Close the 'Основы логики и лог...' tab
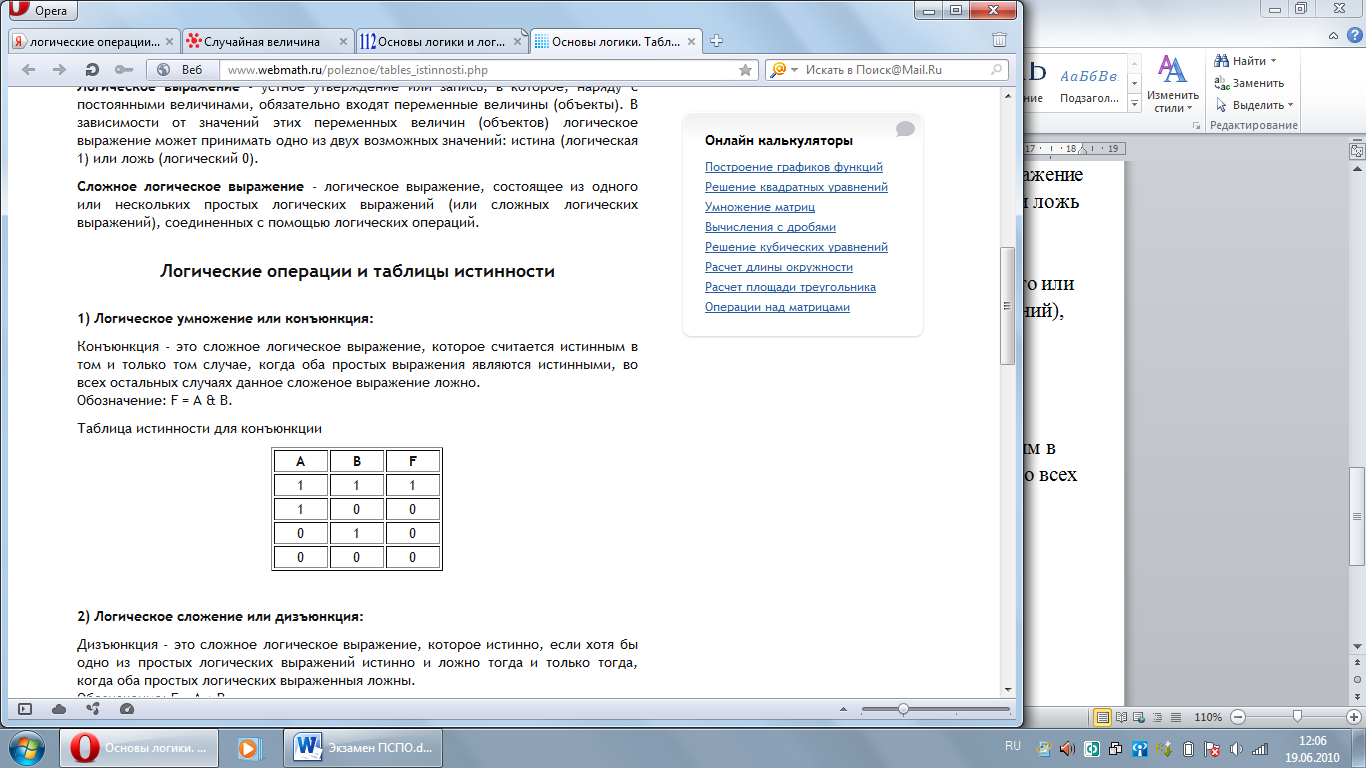Image resolution: width=1366 pixels, height=768 pixels. click(x=518, y=42)
